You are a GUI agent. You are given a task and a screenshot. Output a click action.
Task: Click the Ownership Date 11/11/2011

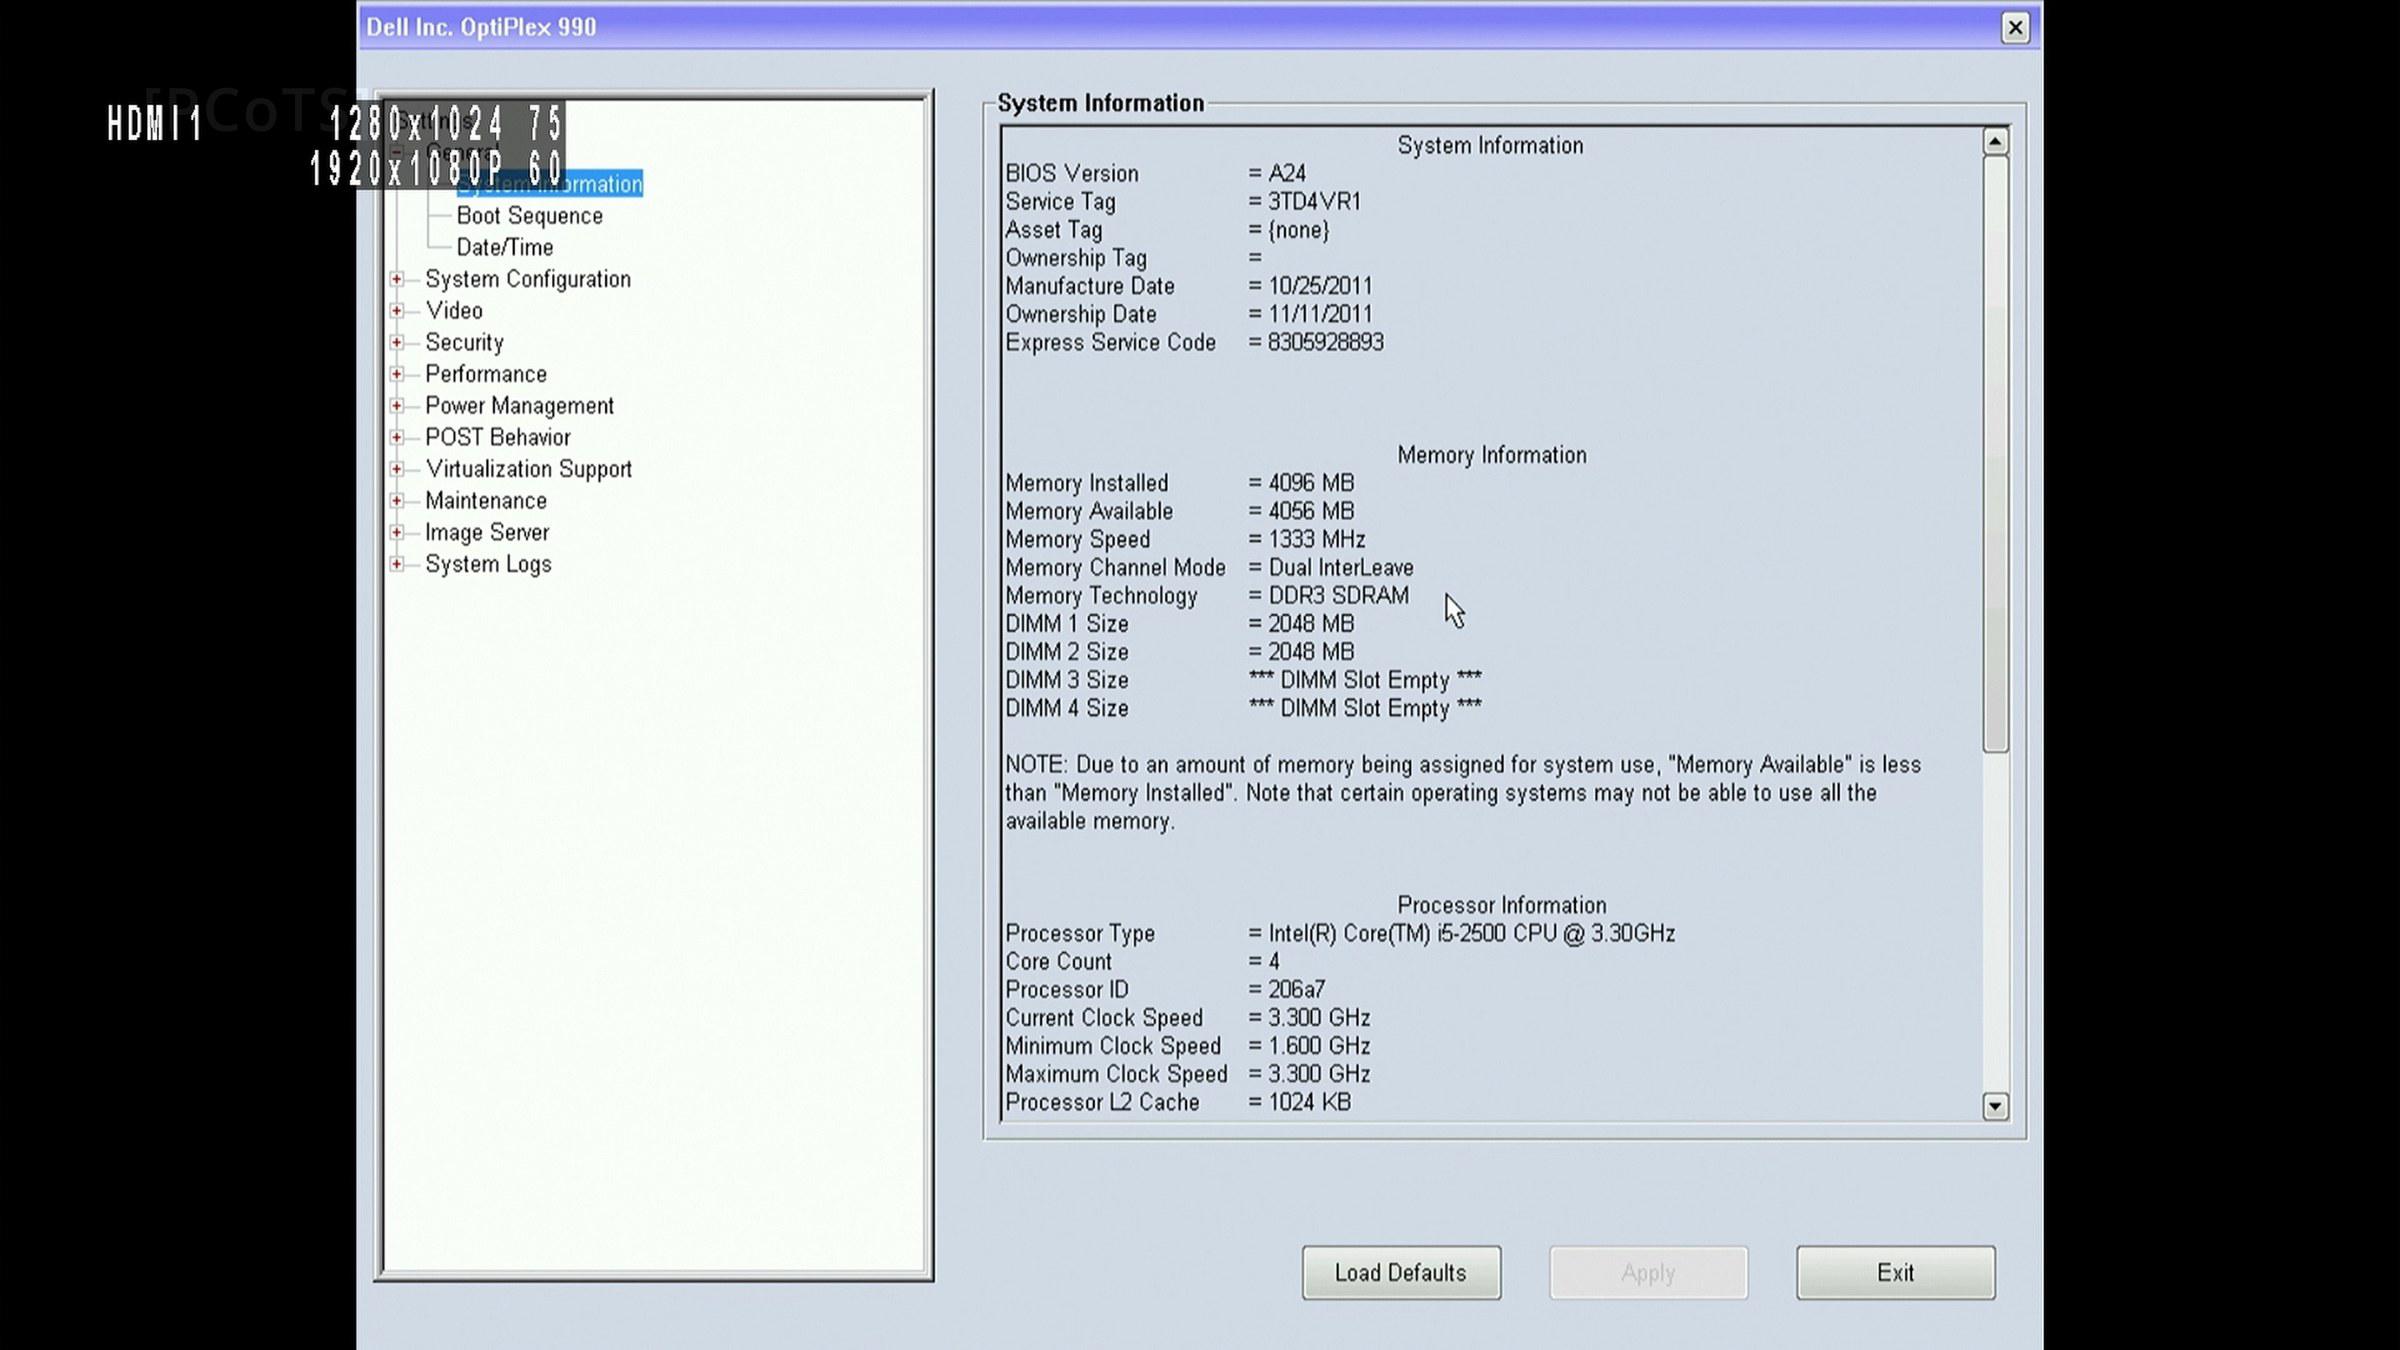1320,314
